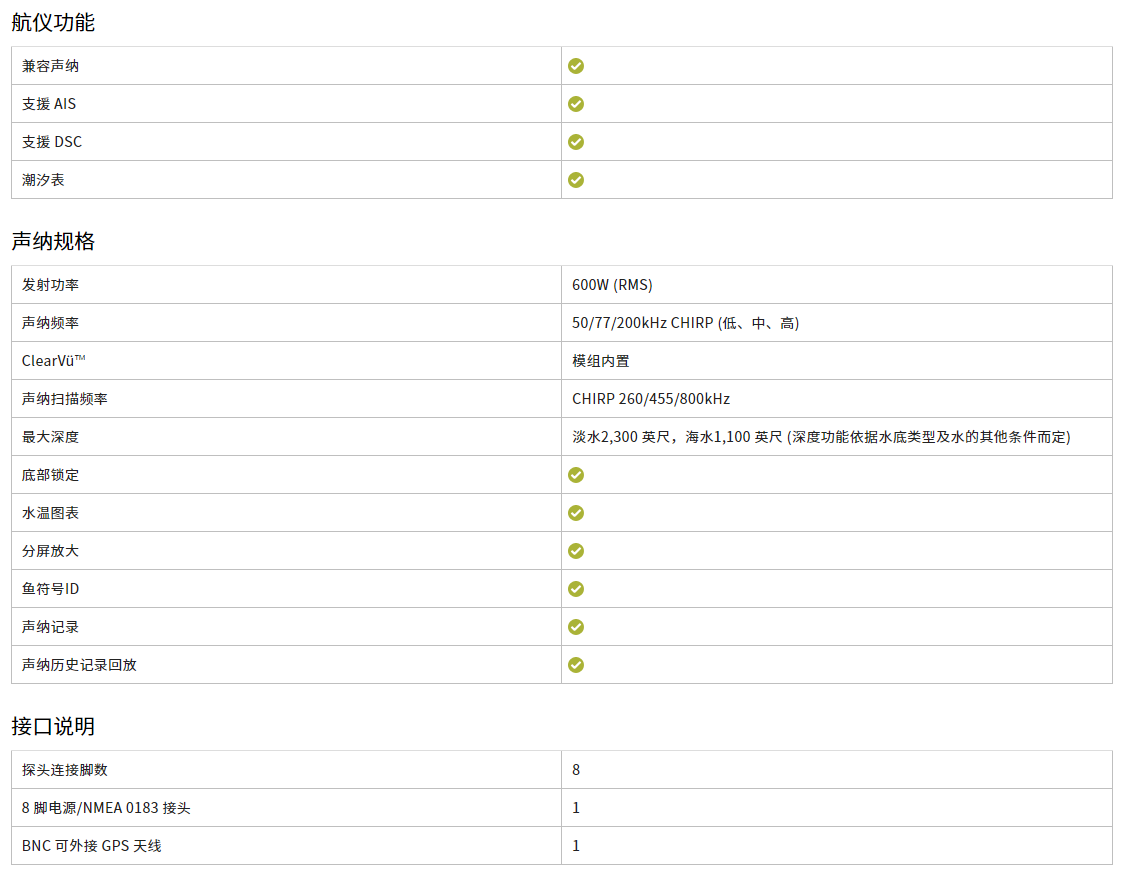Image resolution: width=1132 pixels, height=877 pixels.
Task: Click the CHIRP 260/455/800kHz scan value
Action: pyautogui.click(x=651, y=399)
